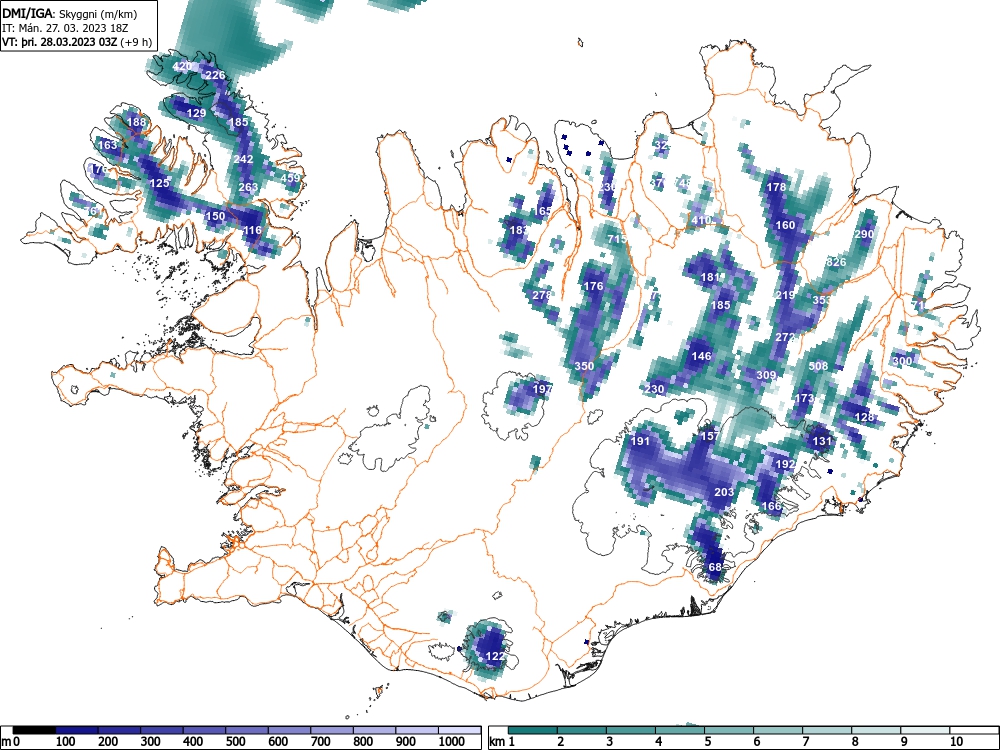Click the visibility value 420 on the map
This screenshot has width=1000, height=750.
pyautogui.click(x=182, y=66)
